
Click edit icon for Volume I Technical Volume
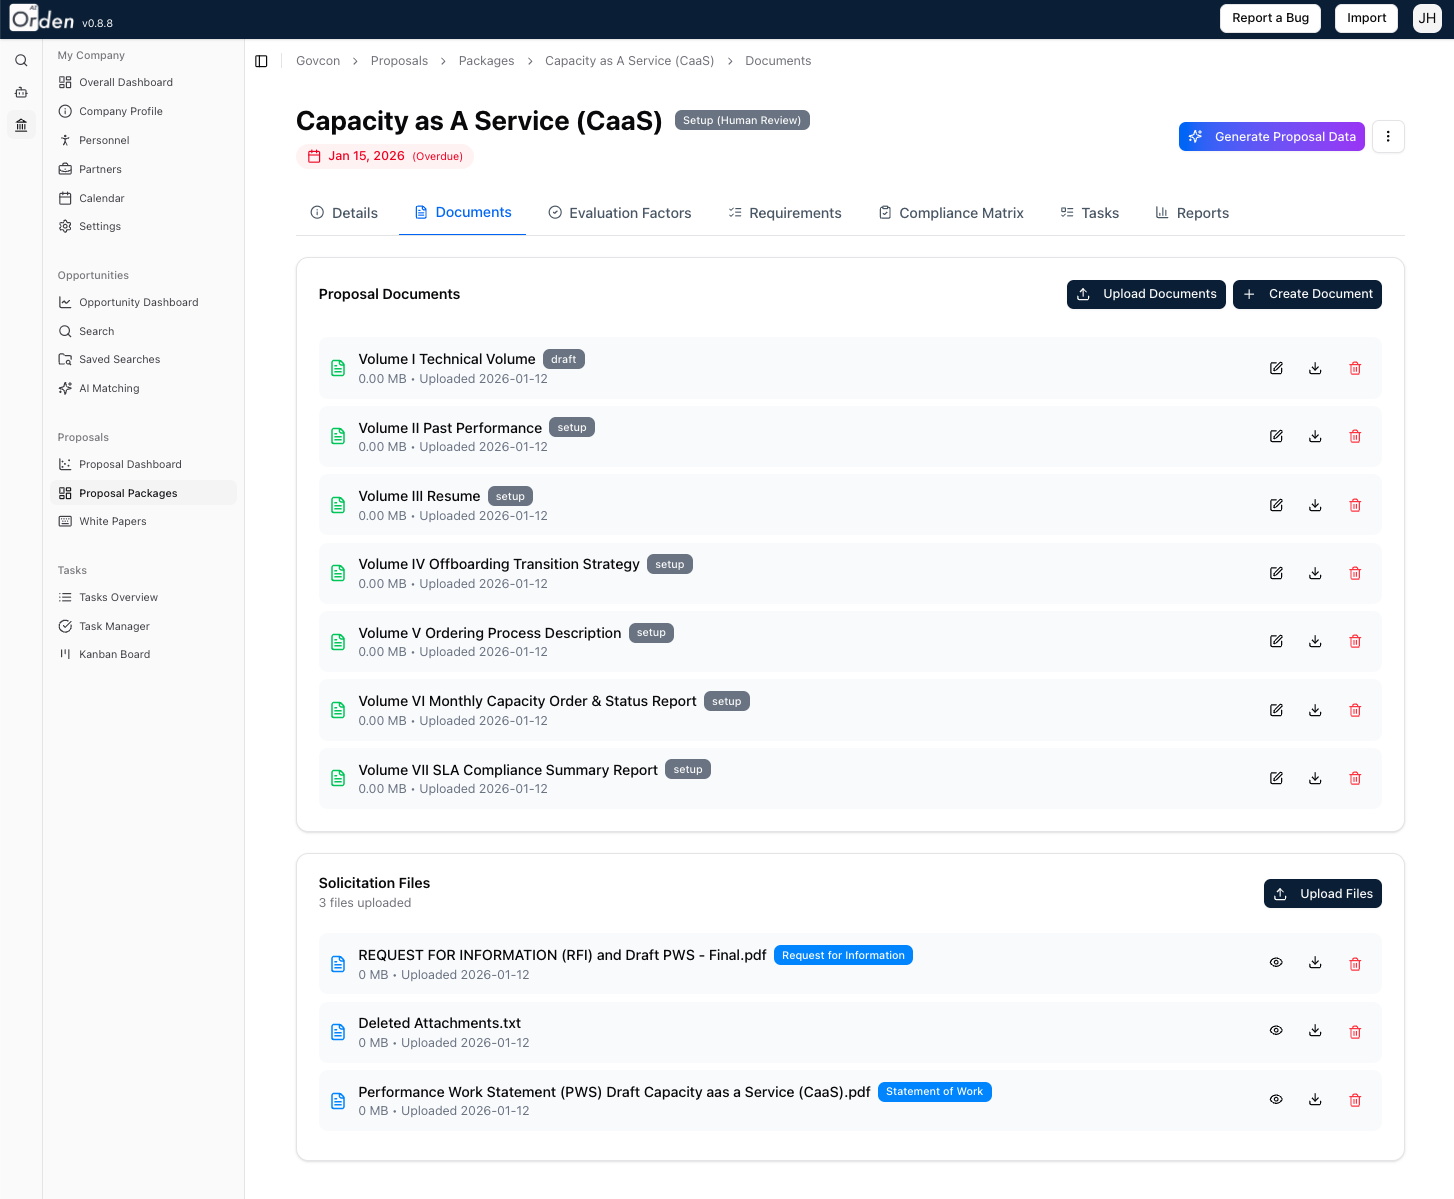pos(1276,368)
